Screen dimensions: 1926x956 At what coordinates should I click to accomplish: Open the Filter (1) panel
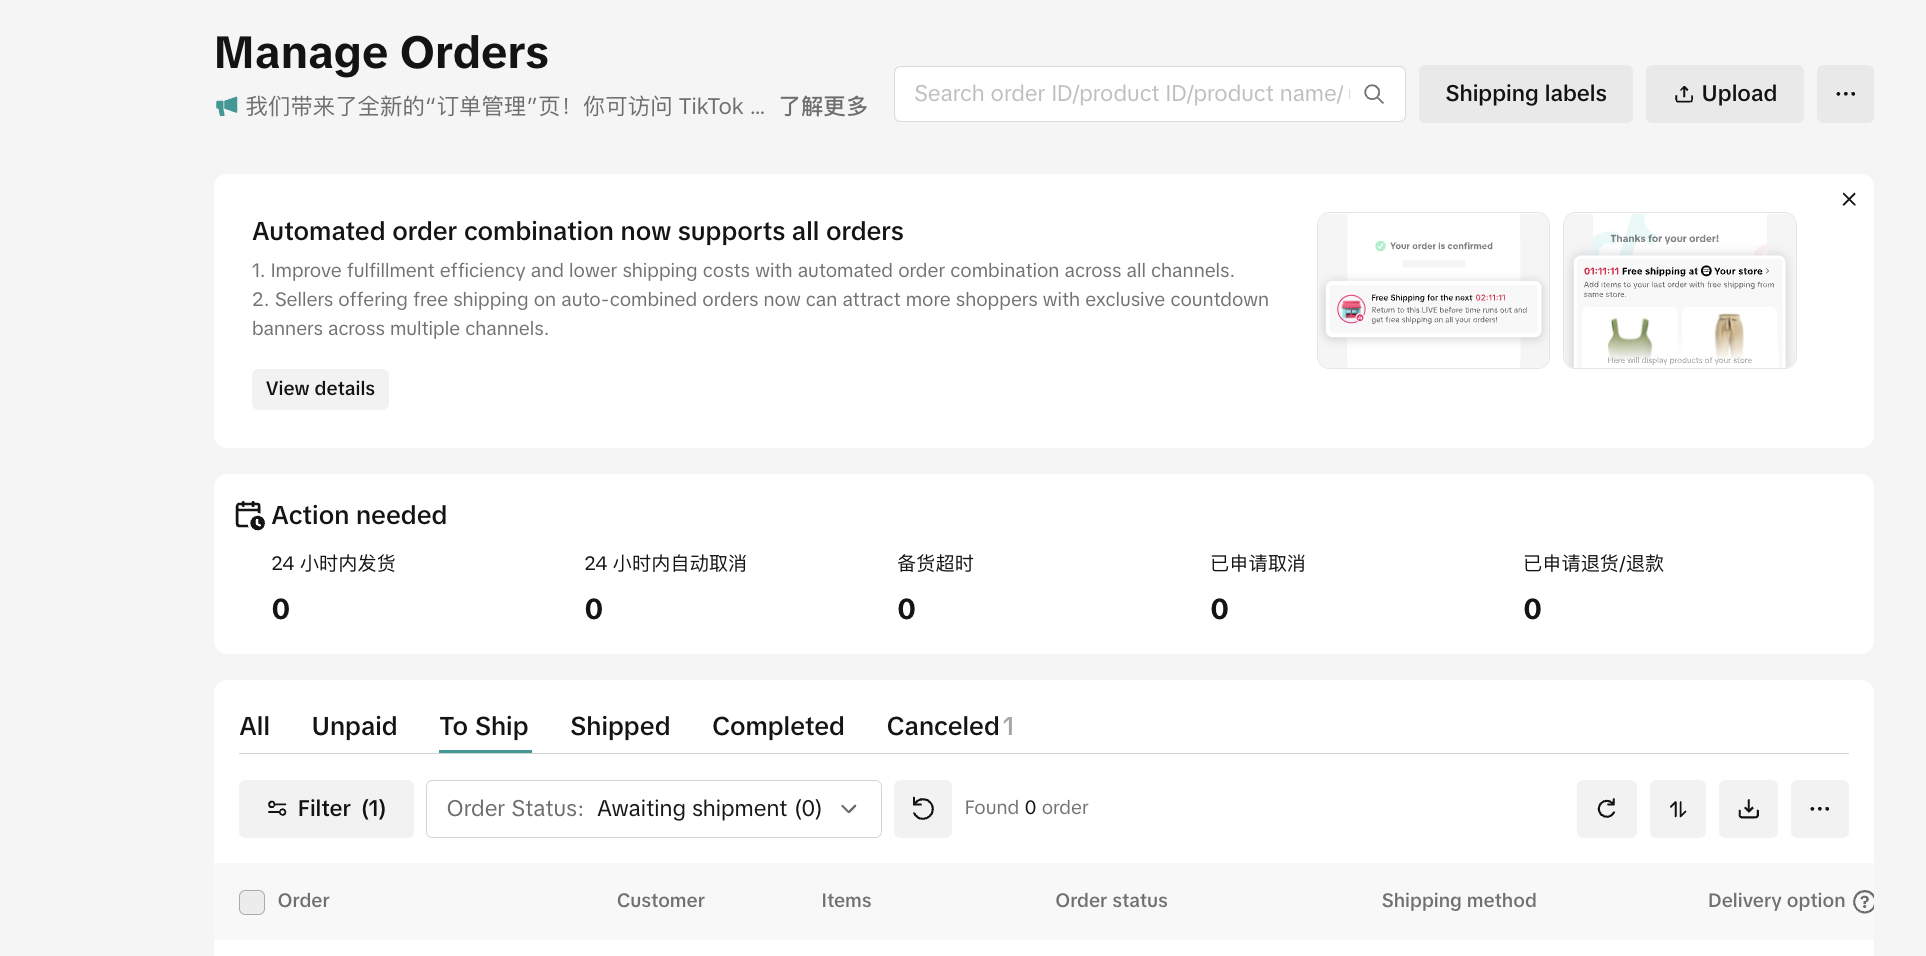click(x=326, y=809)
